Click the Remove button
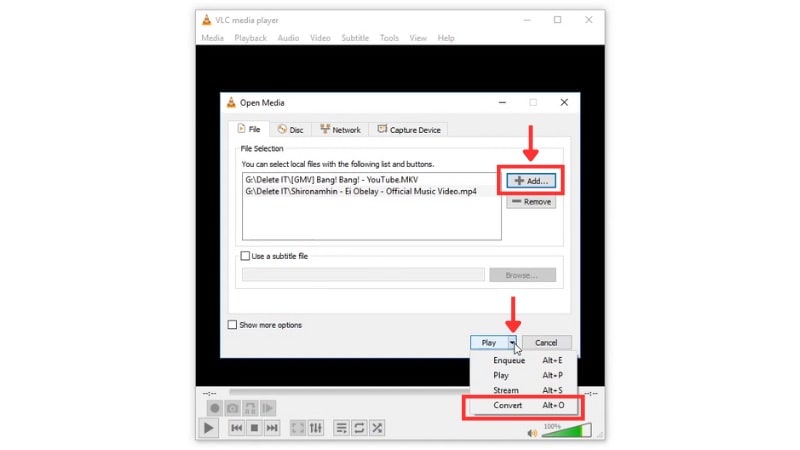Viewport: 800px width, 450px height. tap(531, 202)
